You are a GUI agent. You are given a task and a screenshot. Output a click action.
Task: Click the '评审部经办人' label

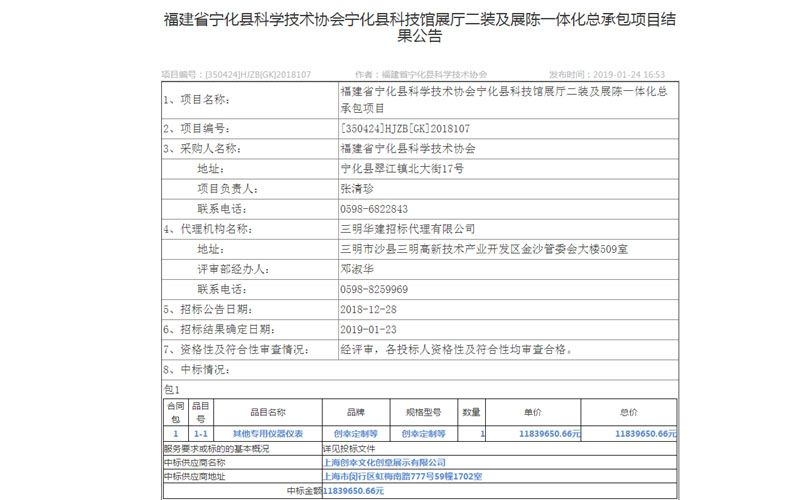coord(234,269)
